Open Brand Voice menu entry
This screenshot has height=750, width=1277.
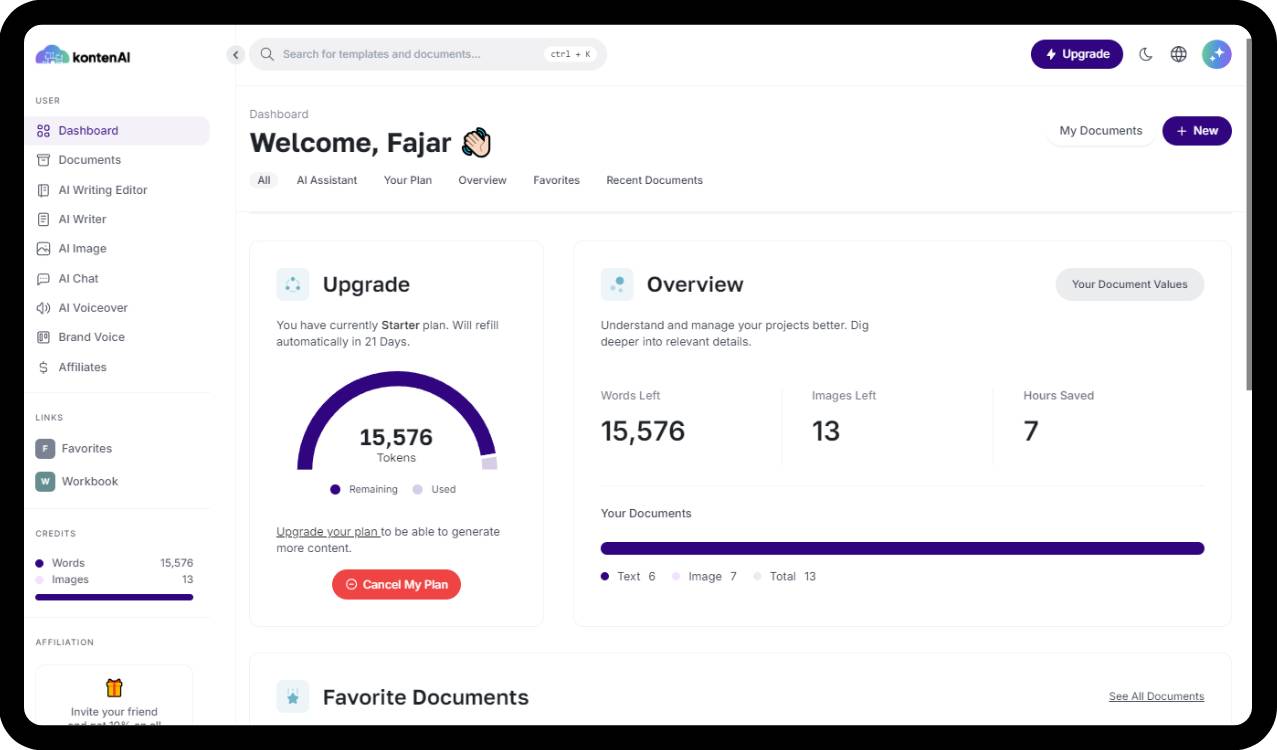click(x=117, y=337)
